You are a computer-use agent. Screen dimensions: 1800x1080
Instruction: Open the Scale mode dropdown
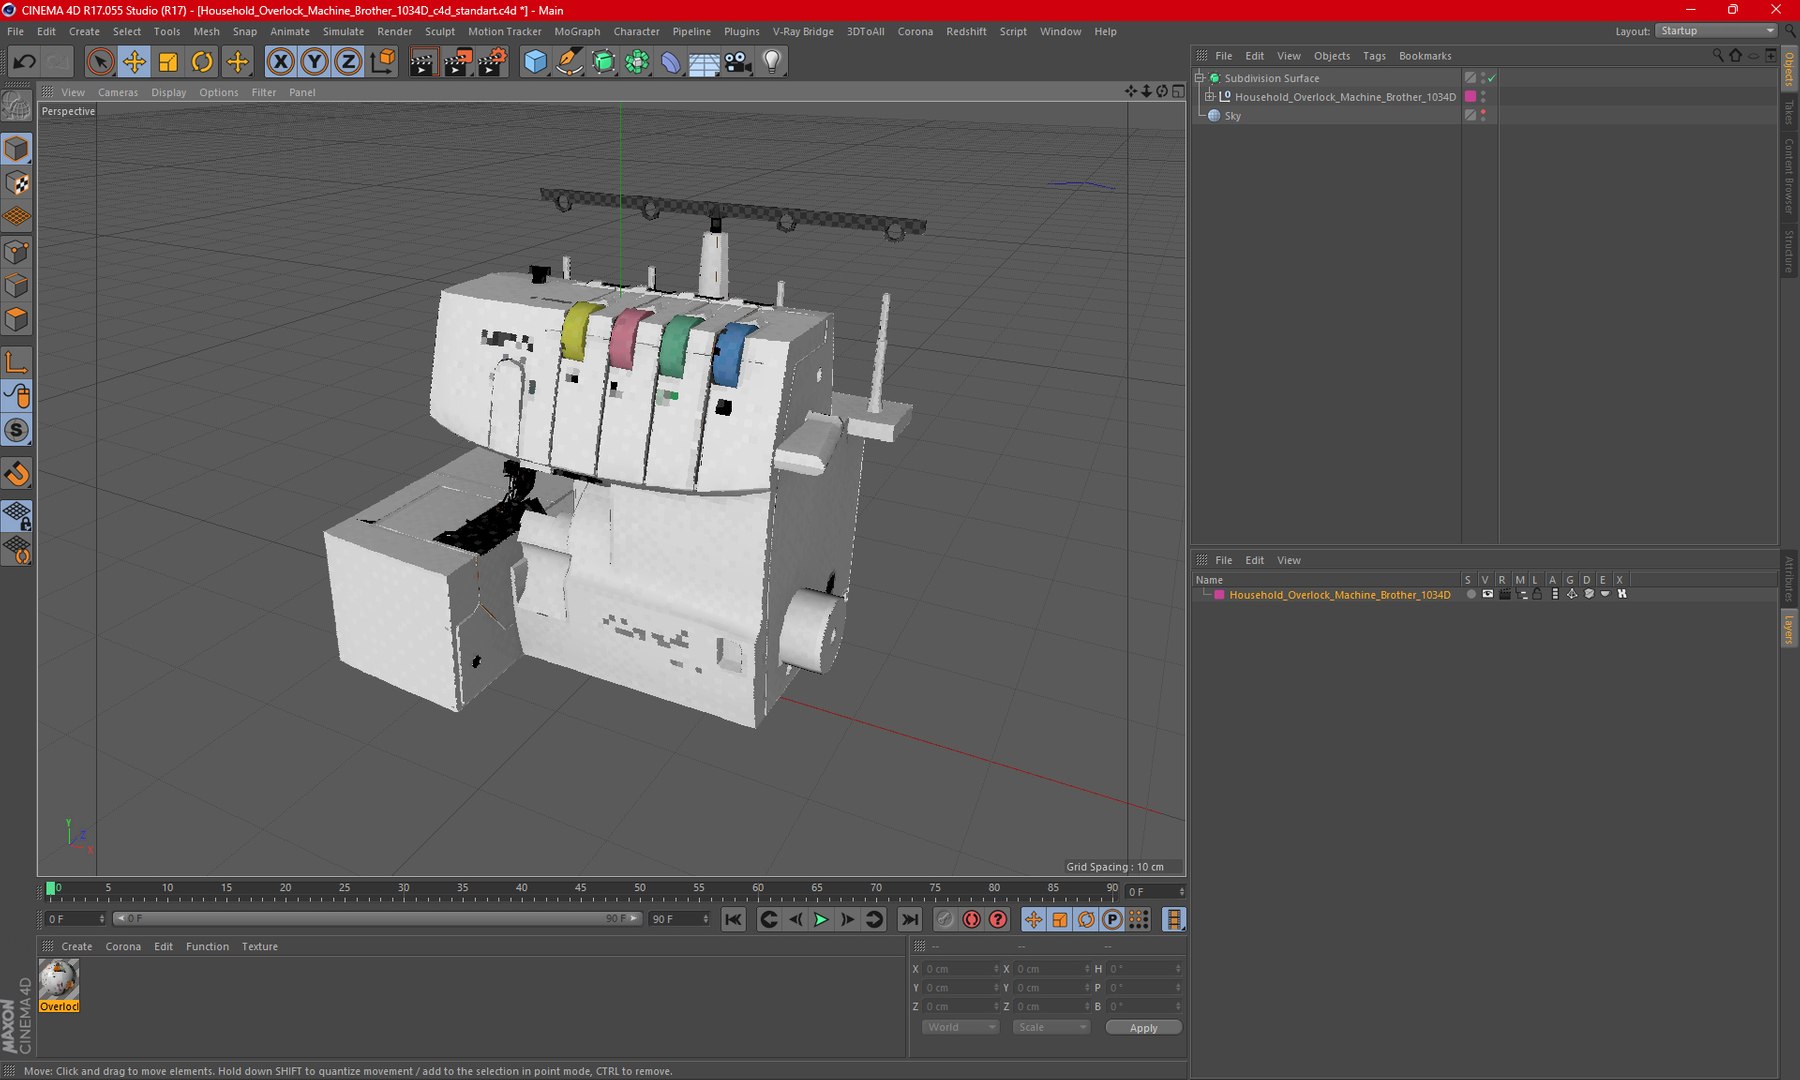[x=1050, y=1028]
